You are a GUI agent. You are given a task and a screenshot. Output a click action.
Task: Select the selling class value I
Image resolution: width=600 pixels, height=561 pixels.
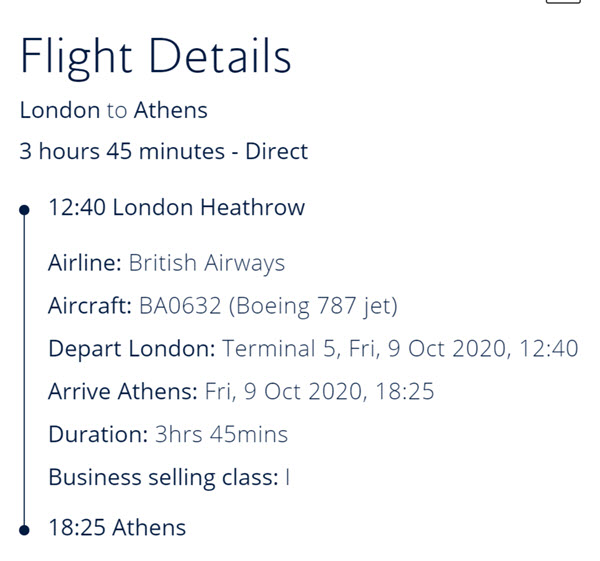(287, 477)
